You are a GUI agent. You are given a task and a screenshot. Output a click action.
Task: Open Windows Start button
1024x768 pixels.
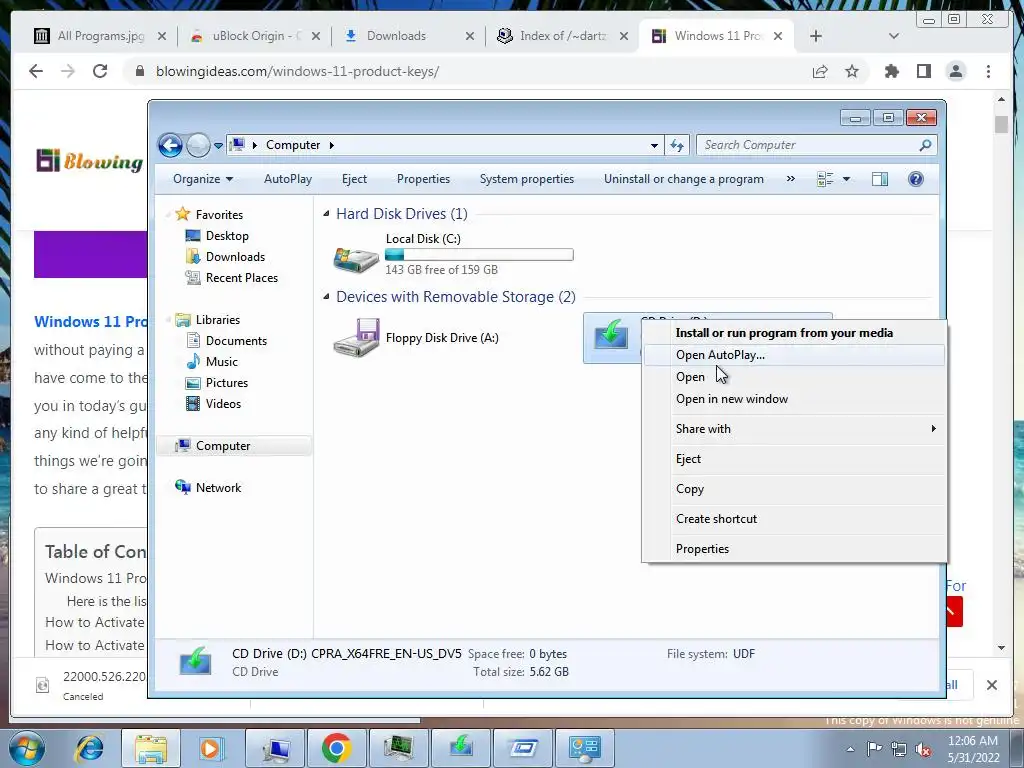27,748
